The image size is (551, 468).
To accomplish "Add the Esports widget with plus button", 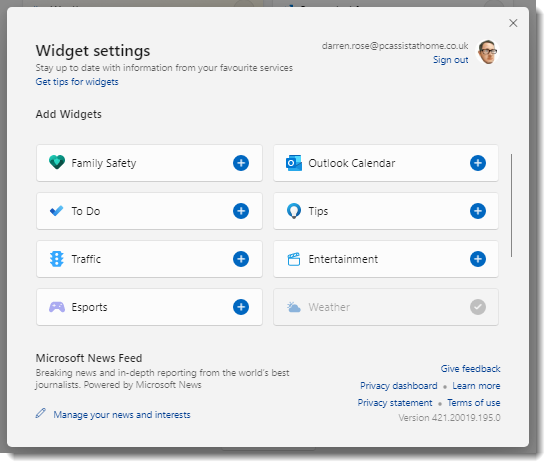I will pyautogui.click(x=241, y=307).
